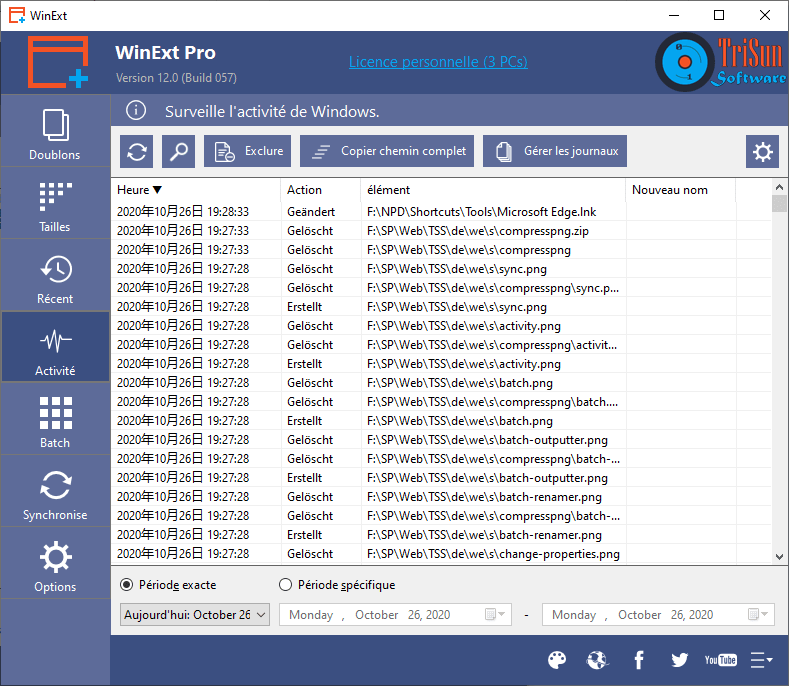Open the Aujourd'hui period dropdown

[195, 615]
